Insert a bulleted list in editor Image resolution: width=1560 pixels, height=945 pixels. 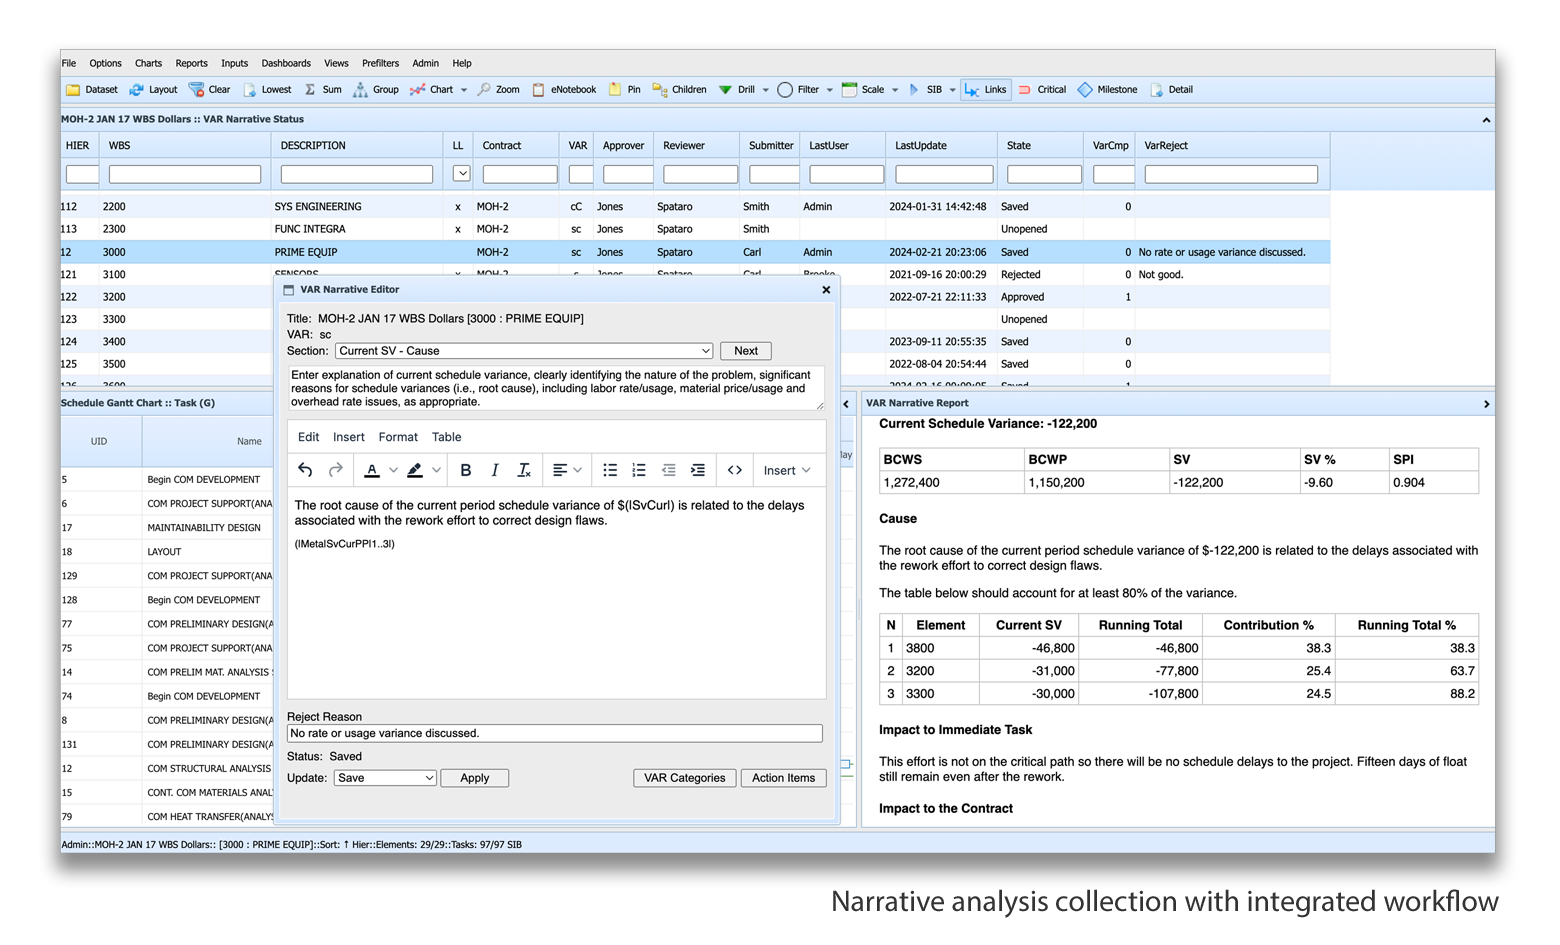[x=610, y=470]
